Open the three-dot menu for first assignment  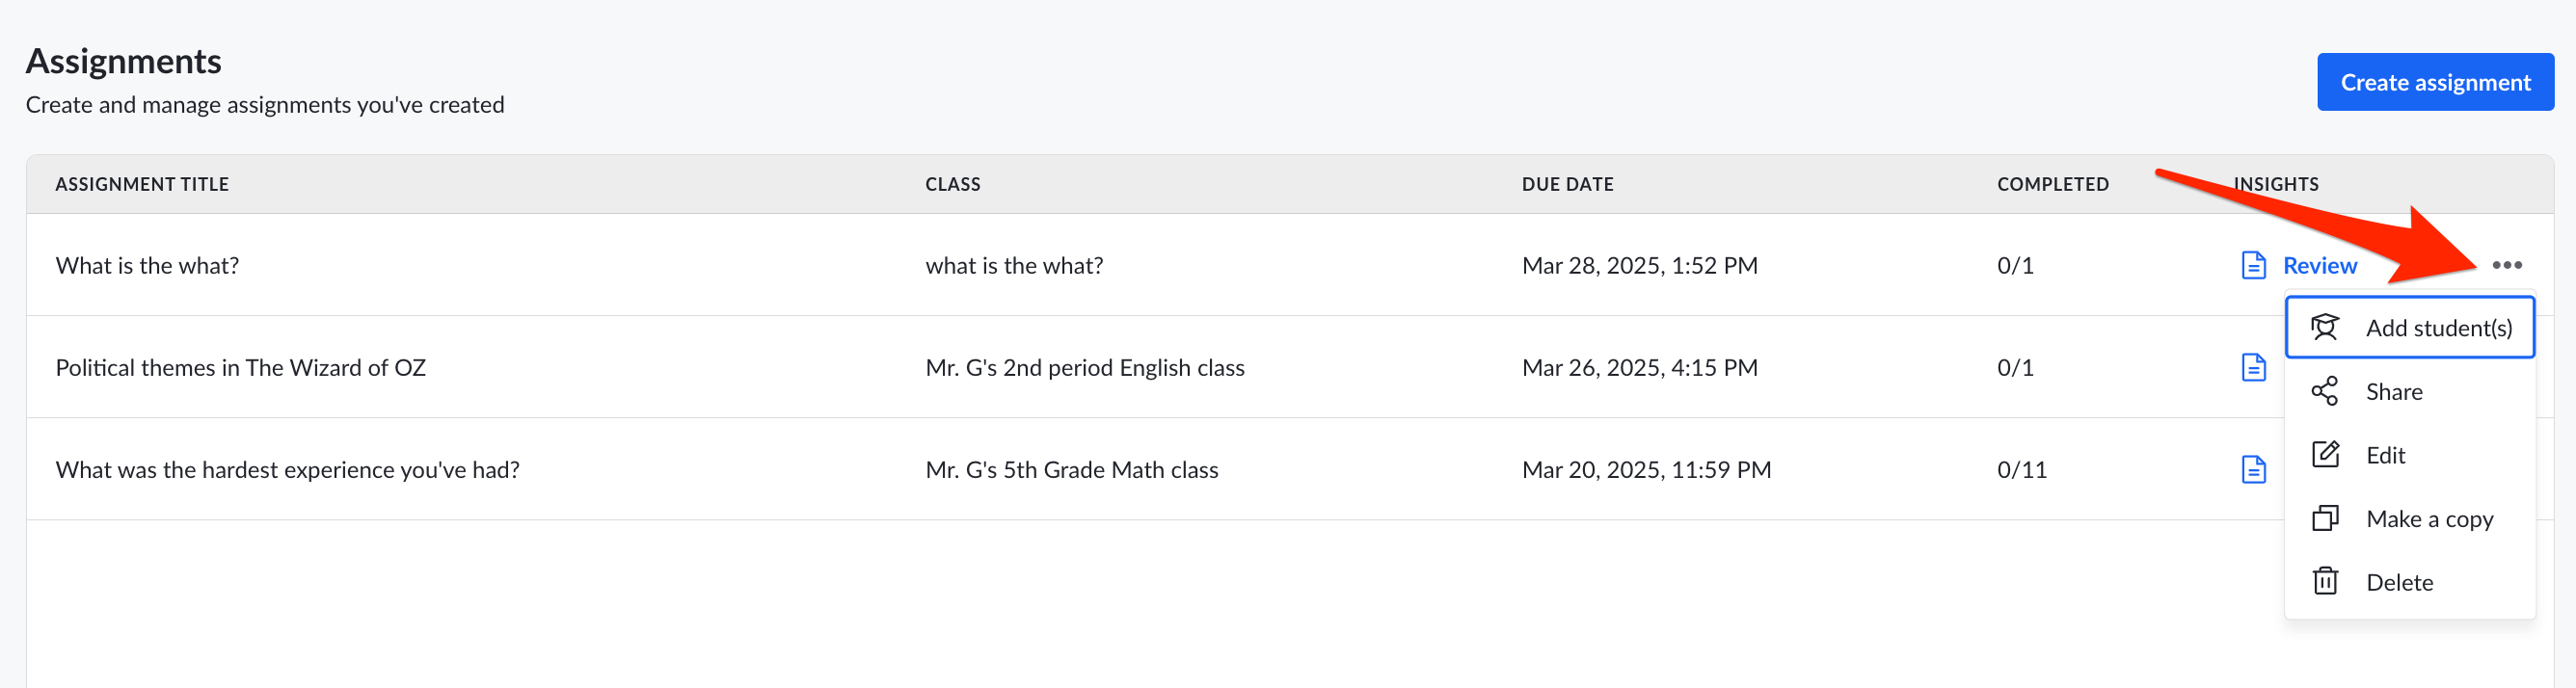(2506, 265)
